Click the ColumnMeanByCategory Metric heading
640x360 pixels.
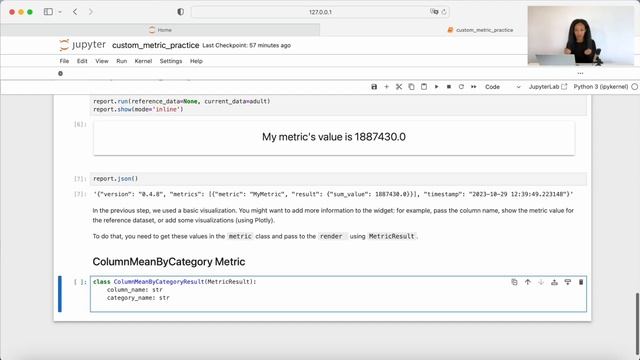click(x=169, y=262)
